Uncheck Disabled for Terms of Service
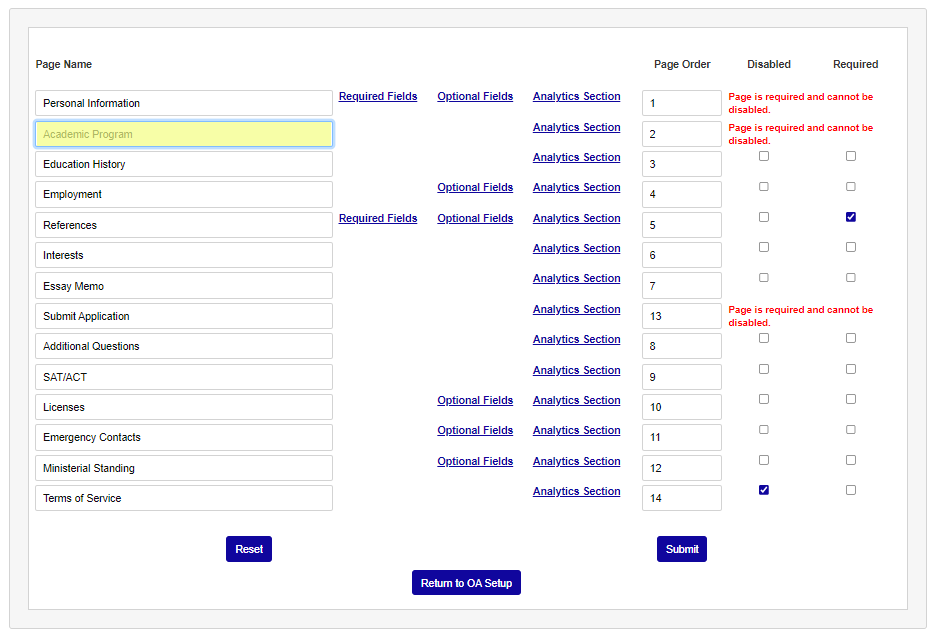The width and height of the screenshot is (936, 639). 764,489
